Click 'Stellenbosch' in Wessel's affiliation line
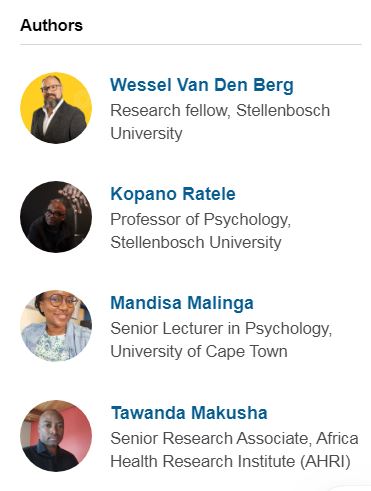The width and height of the screenshot is (371, 491). (283, 110)
